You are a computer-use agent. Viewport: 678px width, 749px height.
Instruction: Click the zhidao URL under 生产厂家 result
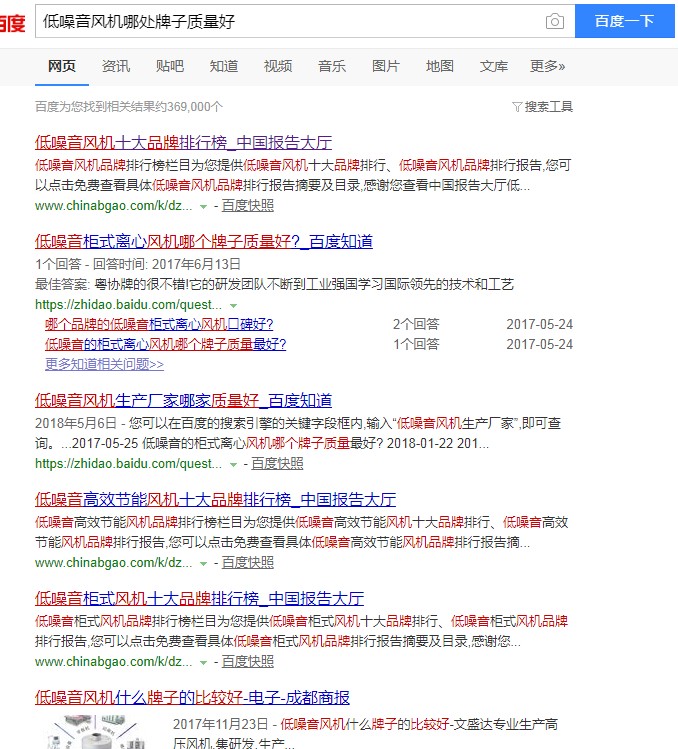[129, 464]
